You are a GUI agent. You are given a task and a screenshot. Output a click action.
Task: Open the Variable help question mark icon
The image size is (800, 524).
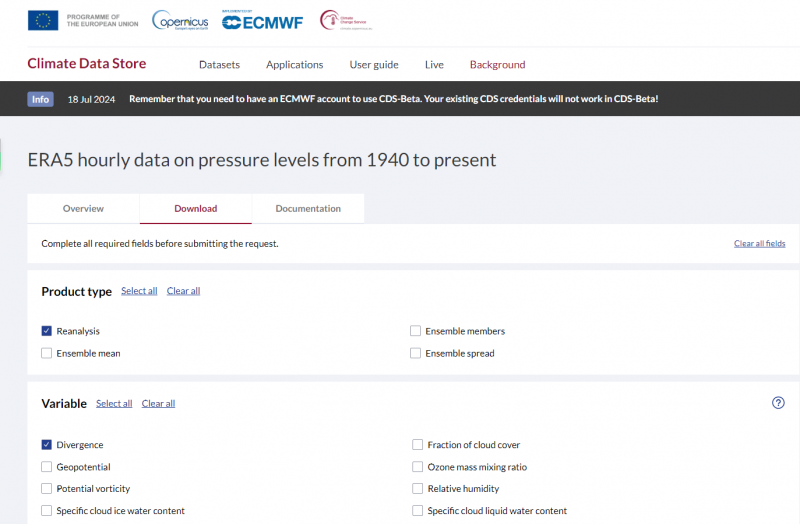click(x=778, y=403)
